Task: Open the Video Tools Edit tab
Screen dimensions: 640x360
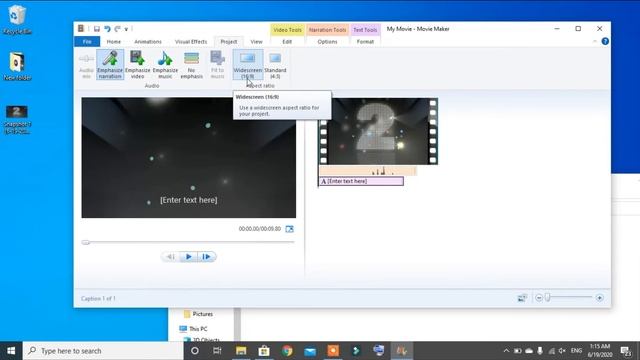Action: tap(287, 42)
